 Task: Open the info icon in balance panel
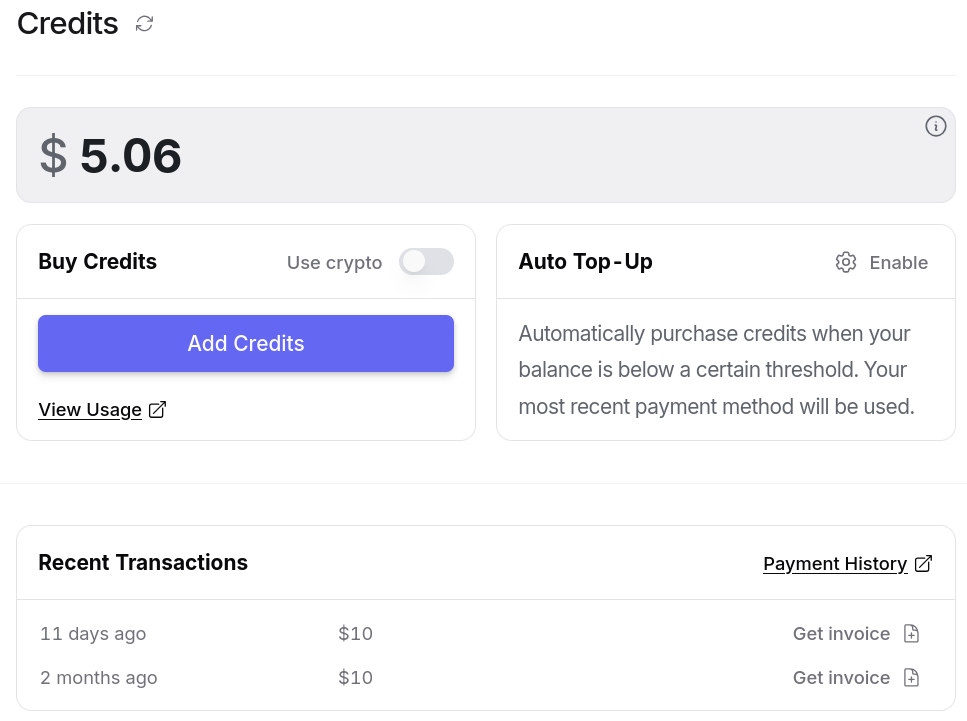[935, 126]
